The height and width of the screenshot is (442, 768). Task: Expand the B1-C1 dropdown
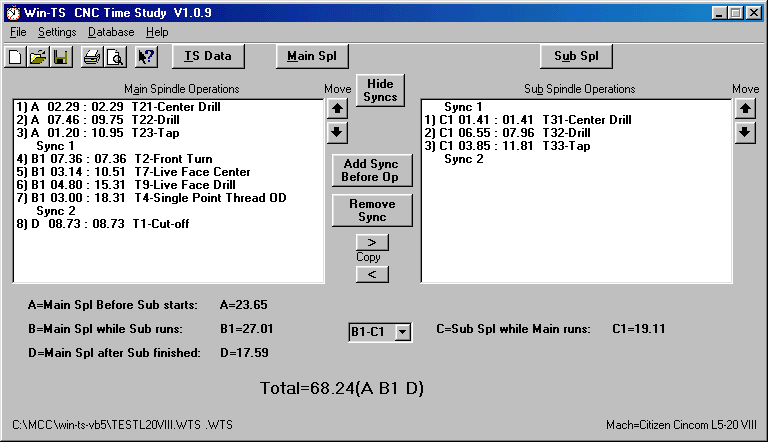coord(402,331)
